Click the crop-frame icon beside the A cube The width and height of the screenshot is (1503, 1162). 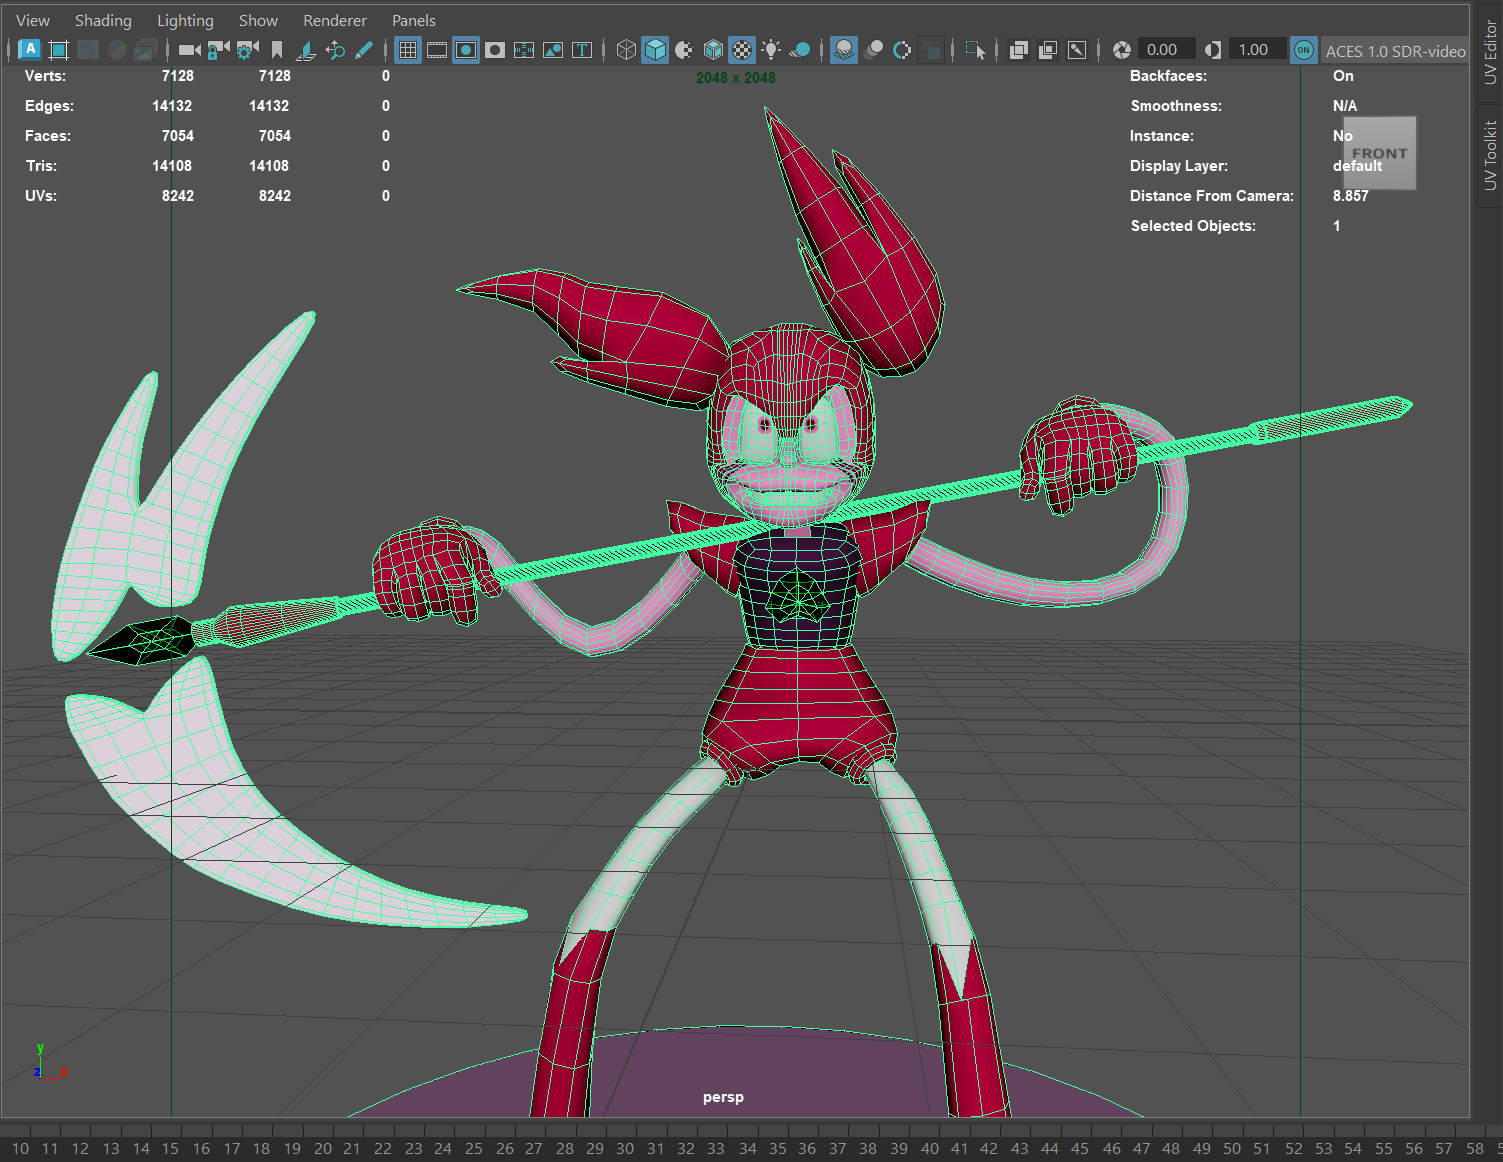(58, 50)
